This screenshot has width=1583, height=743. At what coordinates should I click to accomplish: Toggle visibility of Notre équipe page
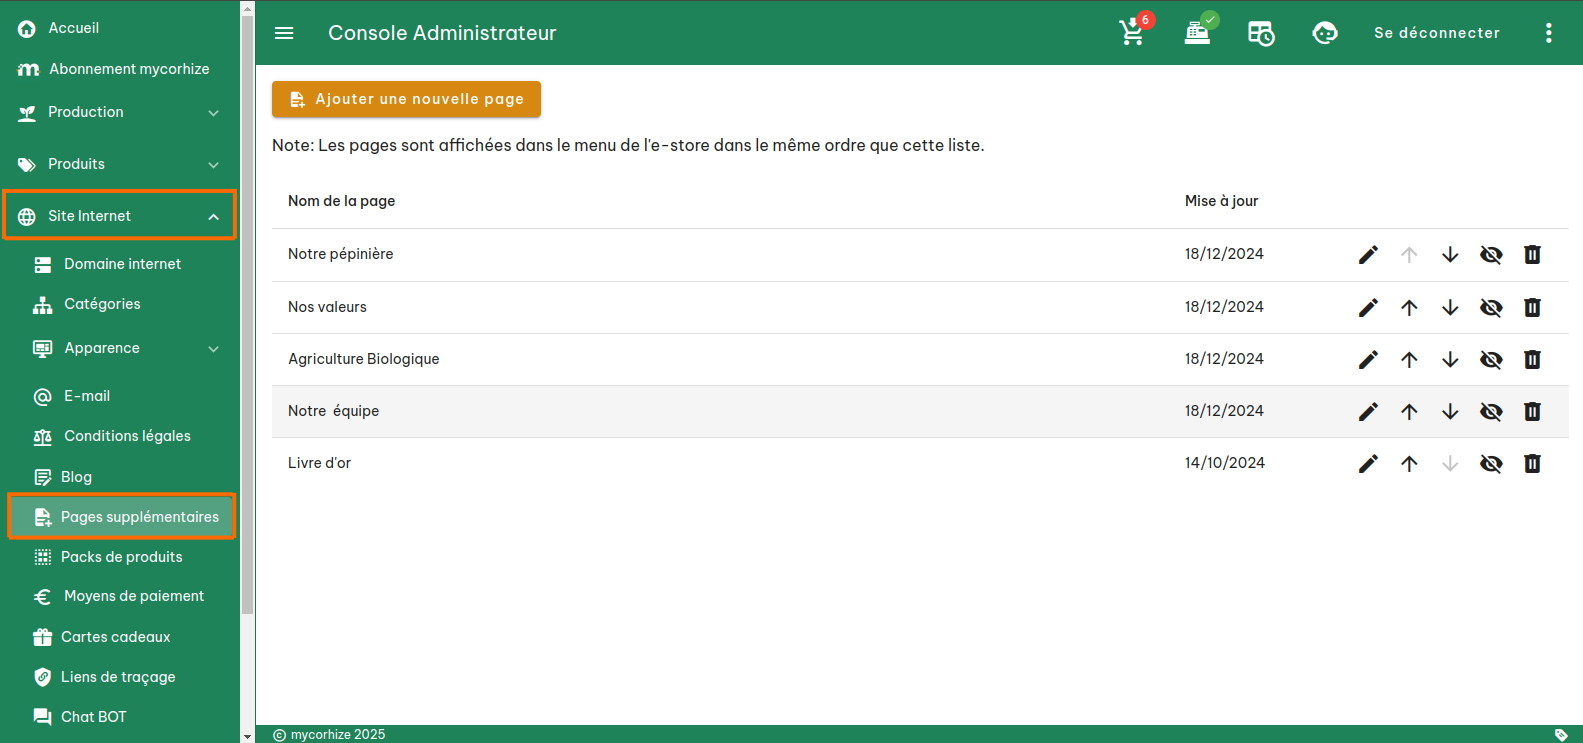pos(1491,412)
